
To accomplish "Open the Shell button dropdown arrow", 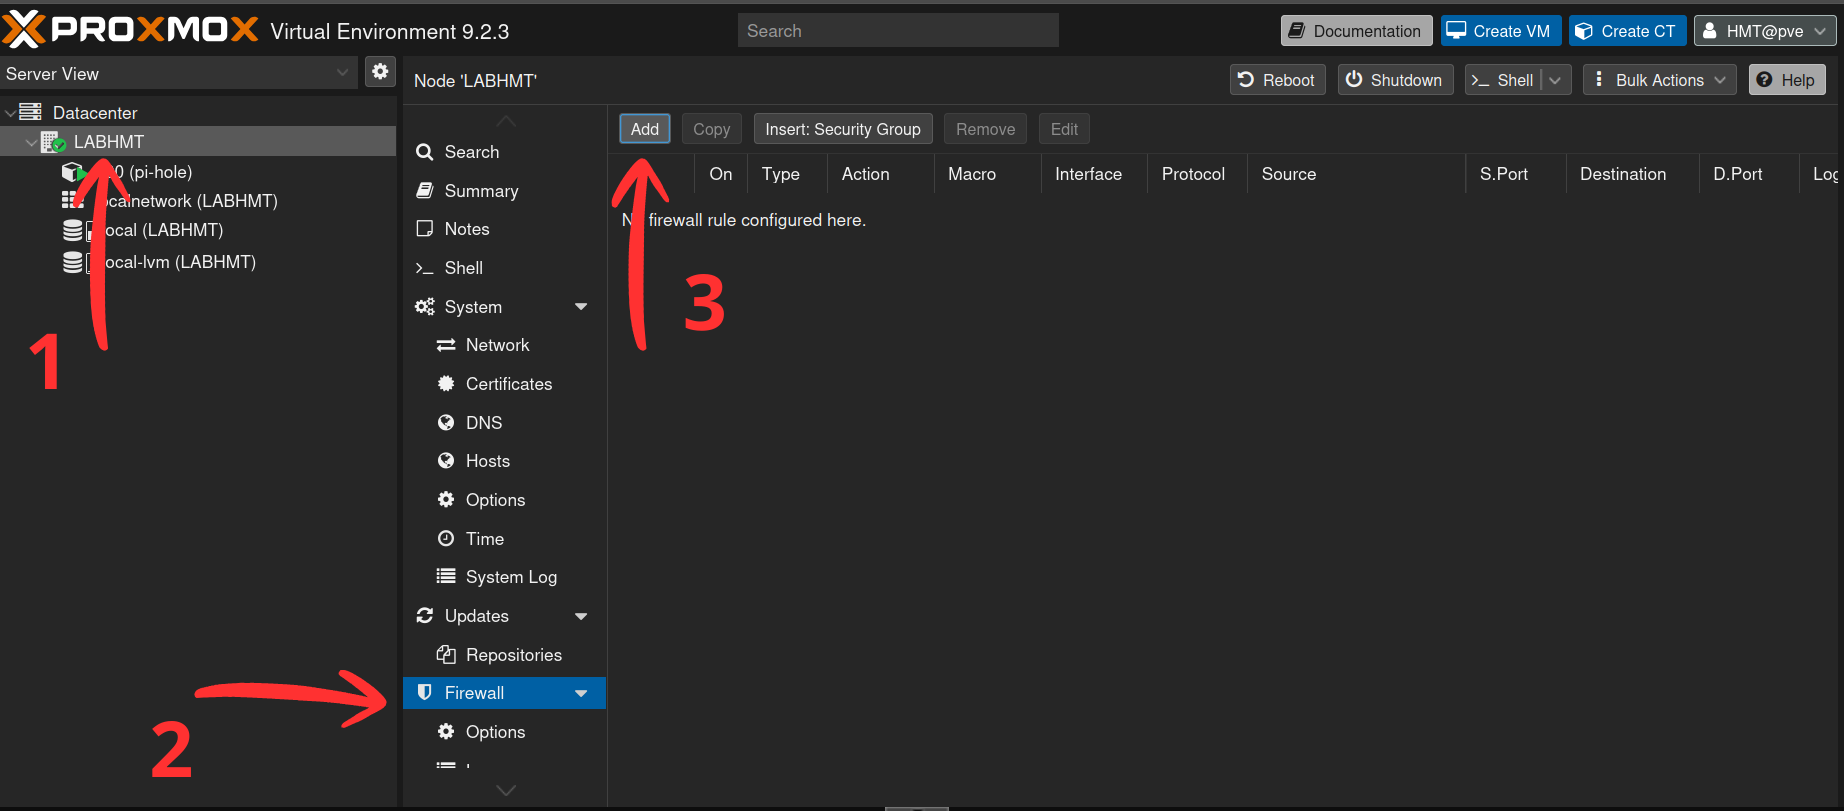I will tap(1556, 80).
